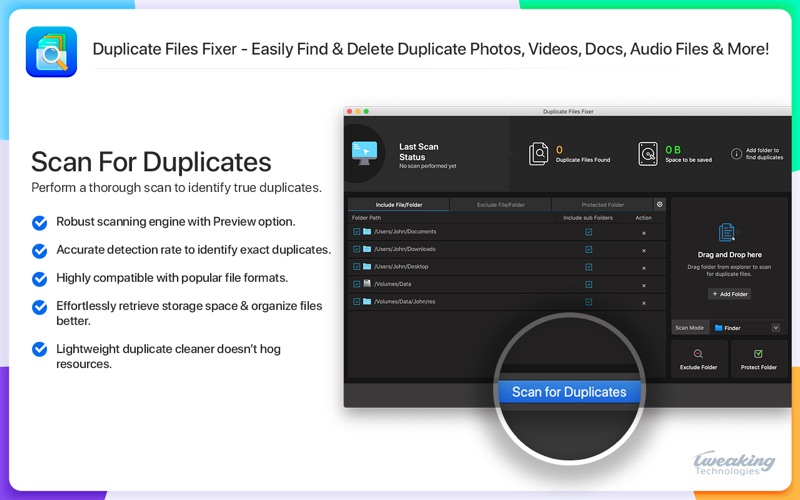Remove /Users/John/Documents with its X action
800x500 pixels.
(x=644, y=233)
